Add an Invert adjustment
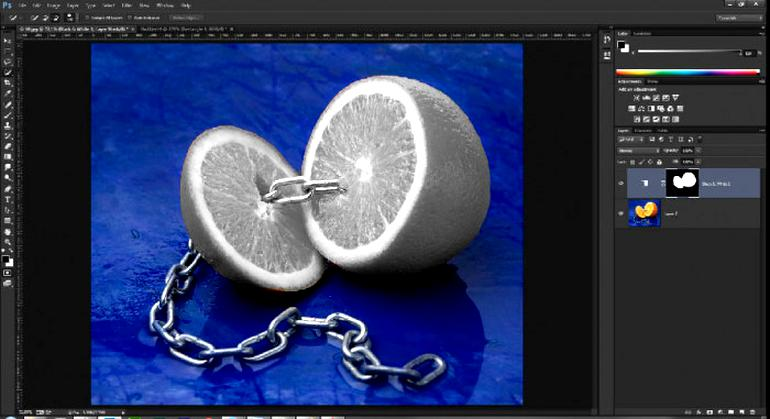Screen dimensions: 770x419 tap(637, 119)
